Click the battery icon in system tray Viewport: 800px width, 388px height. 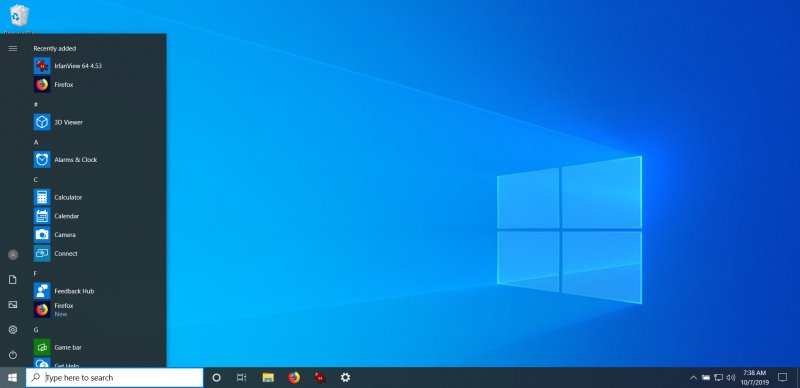tap(706, 378)
